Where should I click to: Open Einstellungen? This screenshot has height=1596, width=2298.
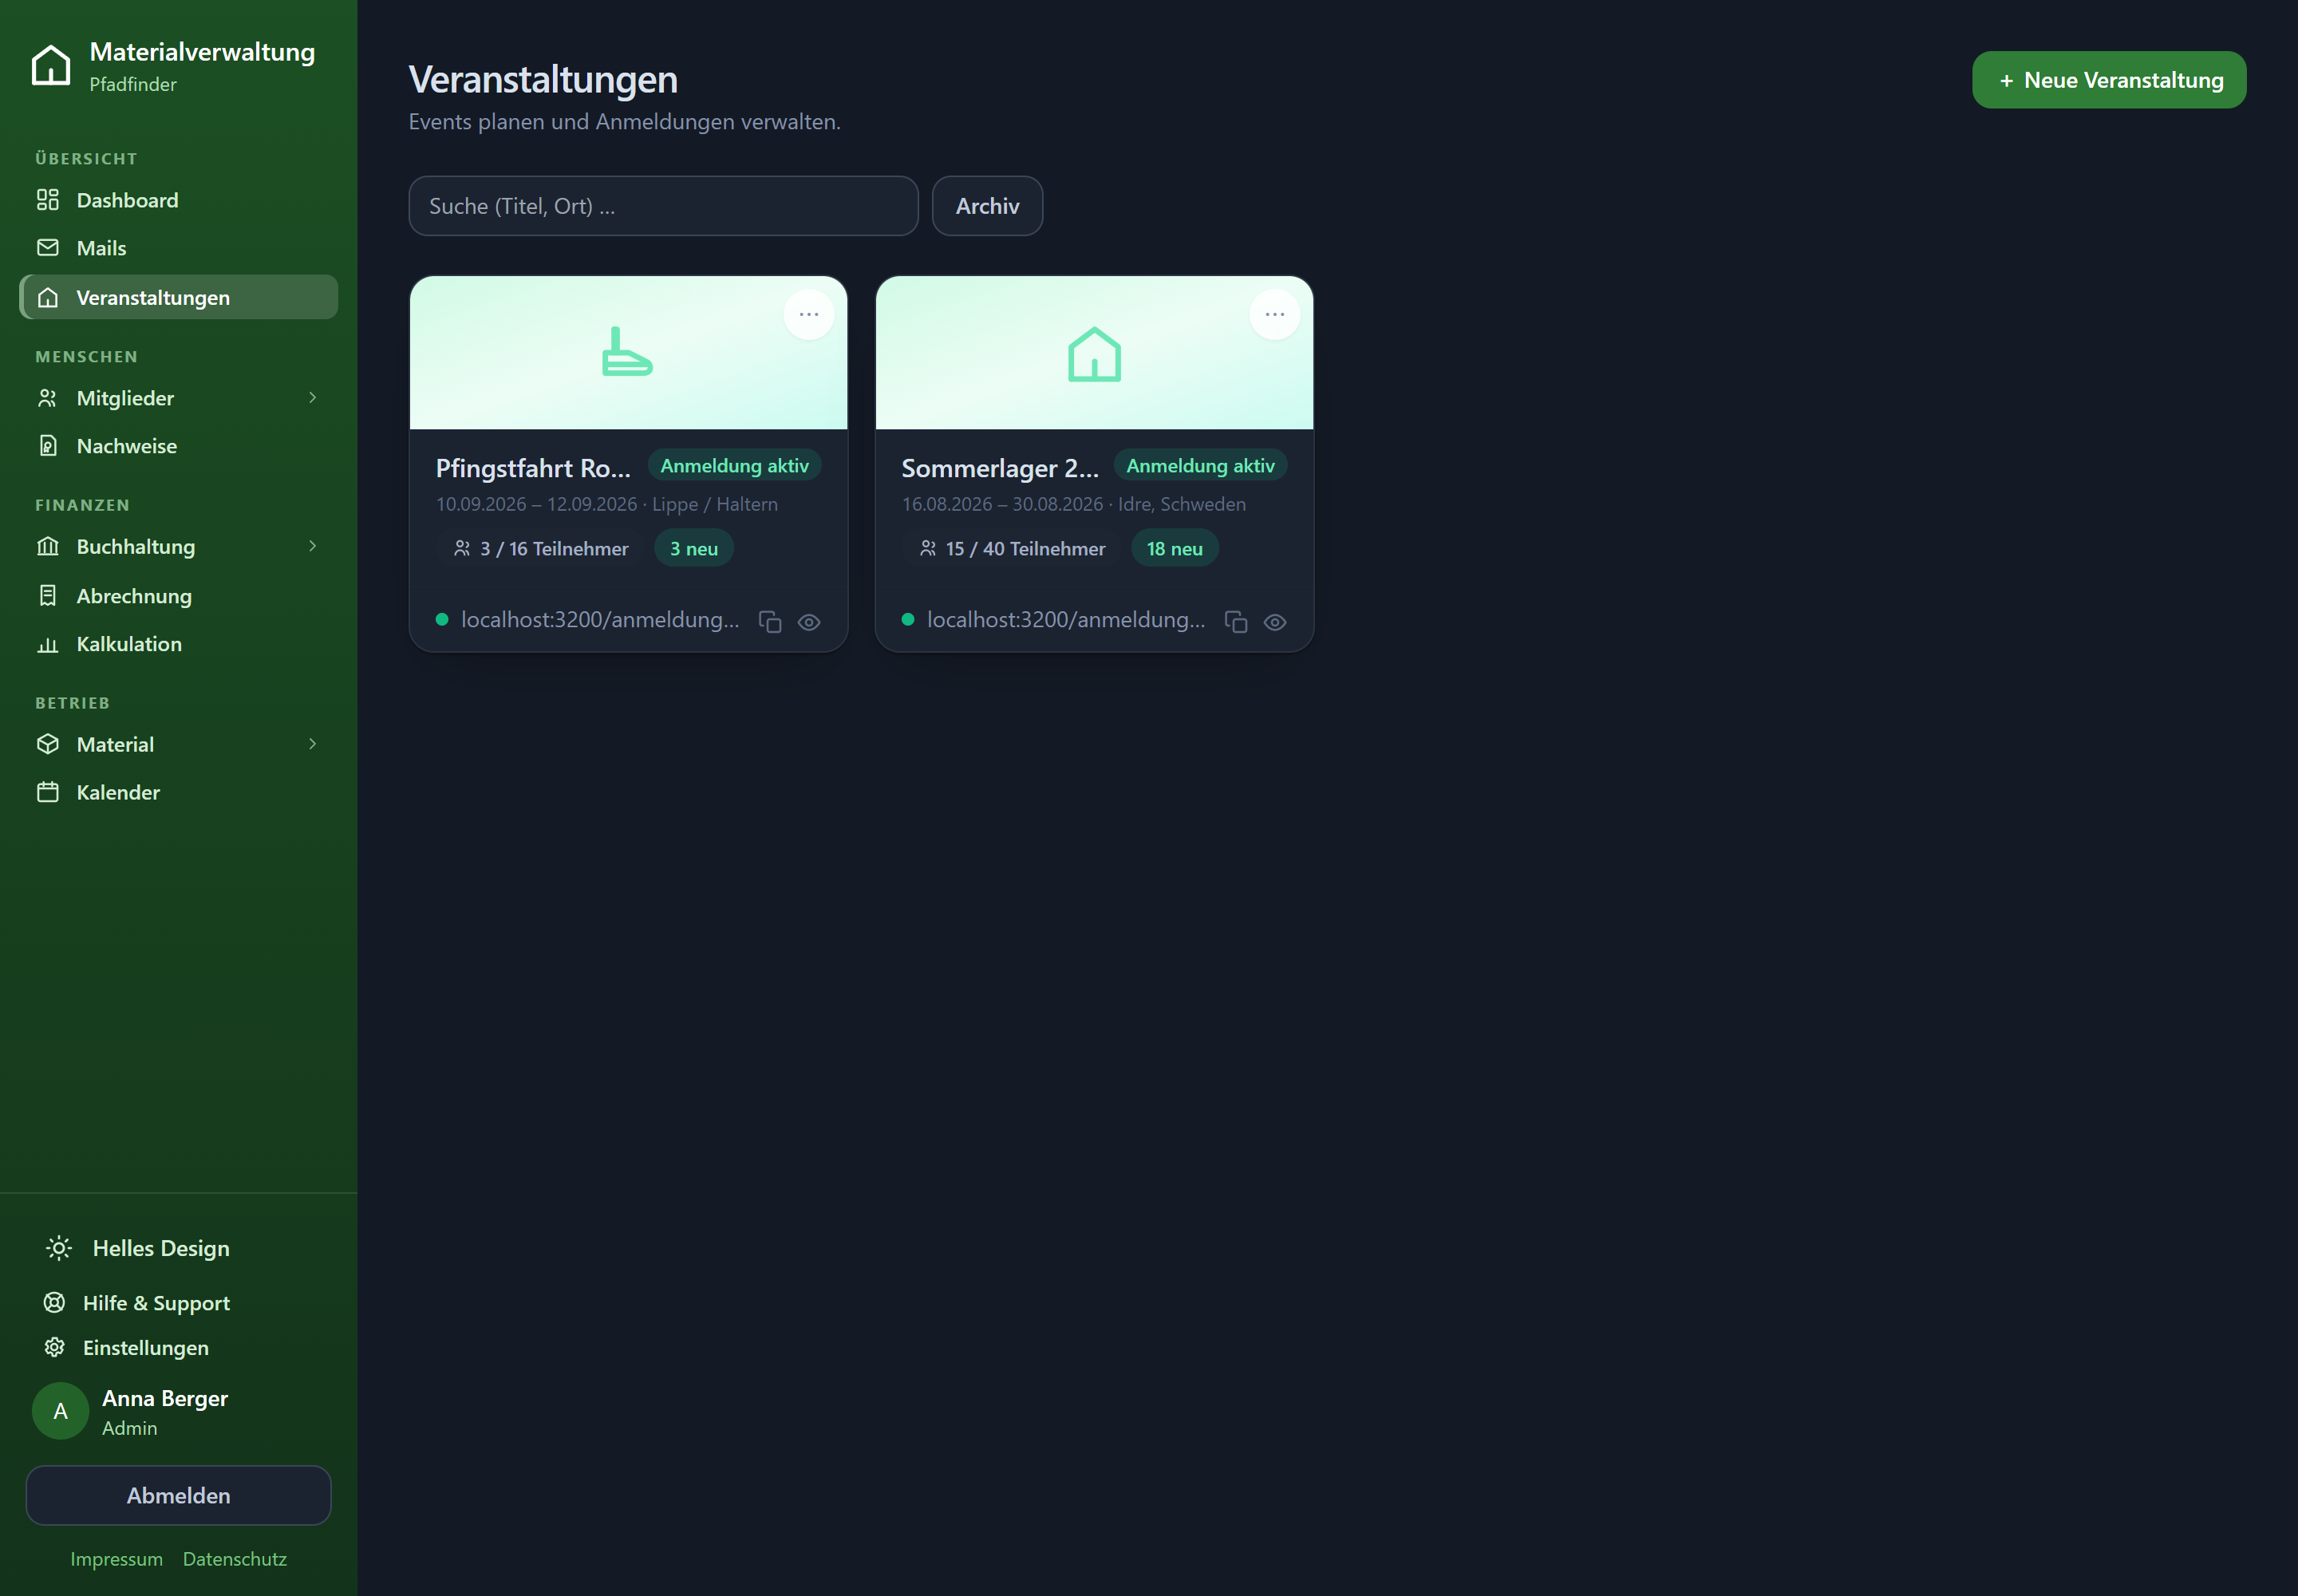pyautogui.click(x=178, y=1347)
